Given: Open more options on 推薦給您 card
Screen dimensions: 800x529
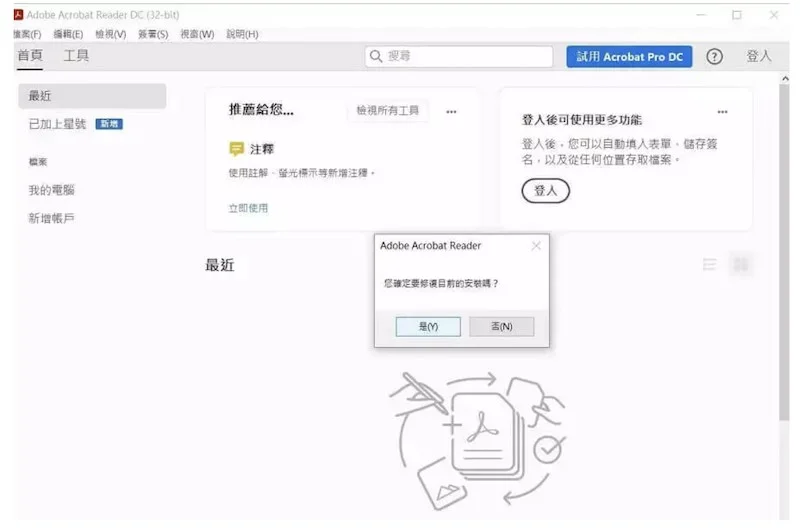Looking at the screenshot, I should (x=452, y=112).
